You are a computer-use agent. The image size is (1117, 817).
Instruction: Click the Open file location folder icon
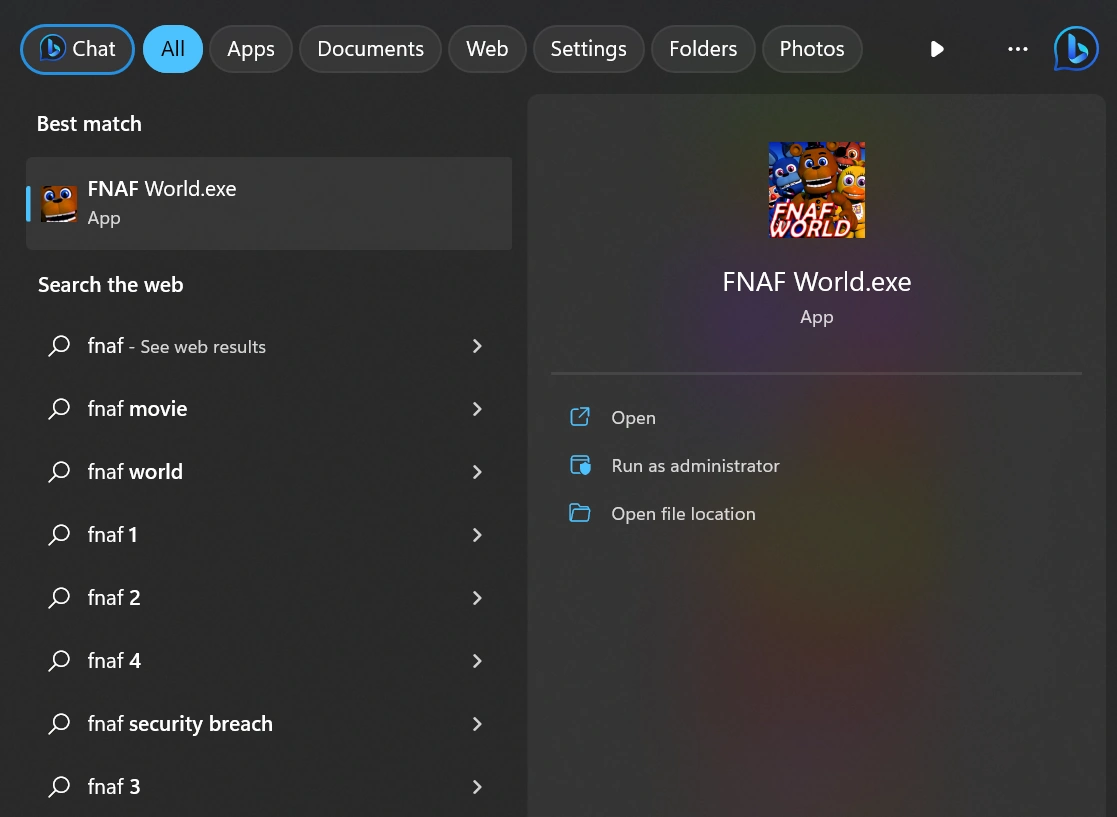[580, 513]
